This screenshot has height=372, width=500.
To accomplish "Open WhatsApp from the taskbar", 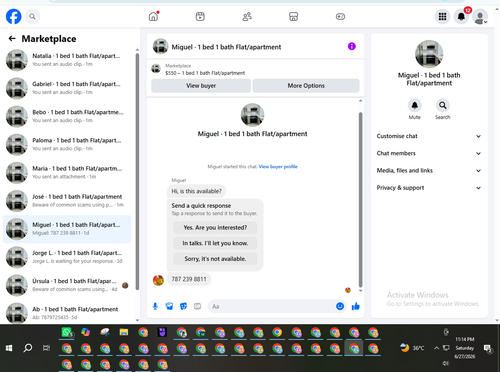I will coord(67,332).
